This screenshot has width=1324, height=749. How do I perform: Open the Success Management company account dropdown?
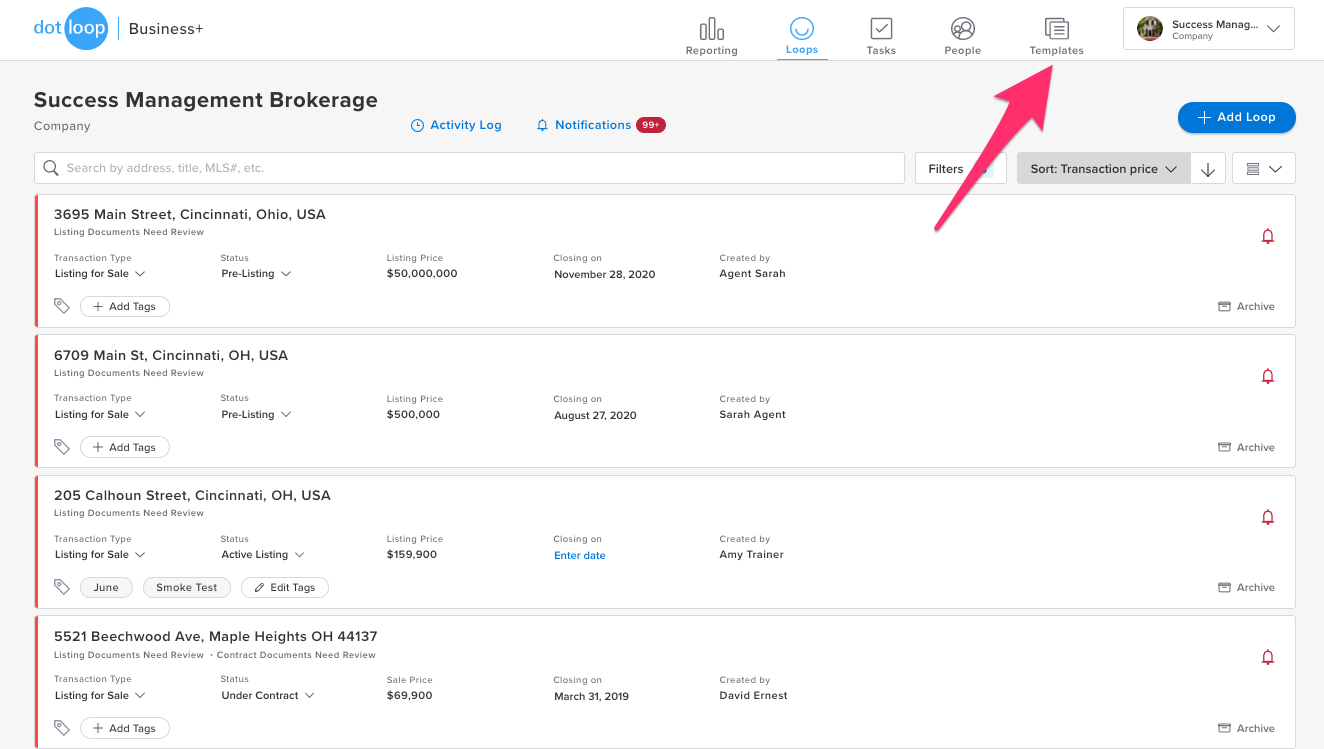1208,29
